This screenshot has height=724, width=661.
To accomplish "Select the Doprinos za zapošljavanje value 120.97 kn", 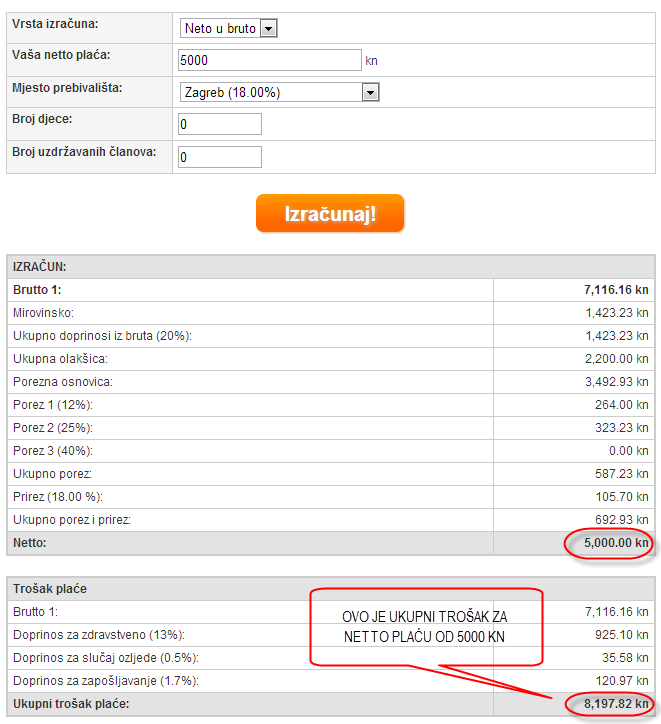I will tap(622, 681).
